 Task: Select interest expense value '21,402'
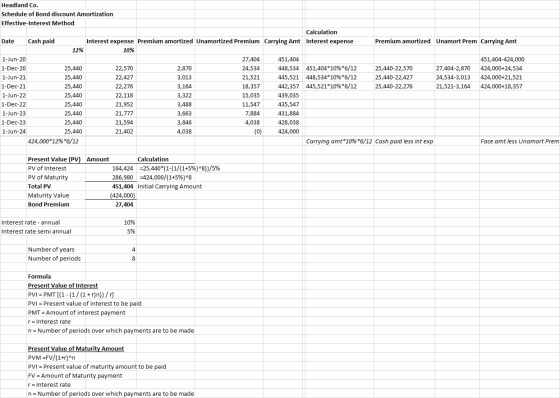coord(124,131)
